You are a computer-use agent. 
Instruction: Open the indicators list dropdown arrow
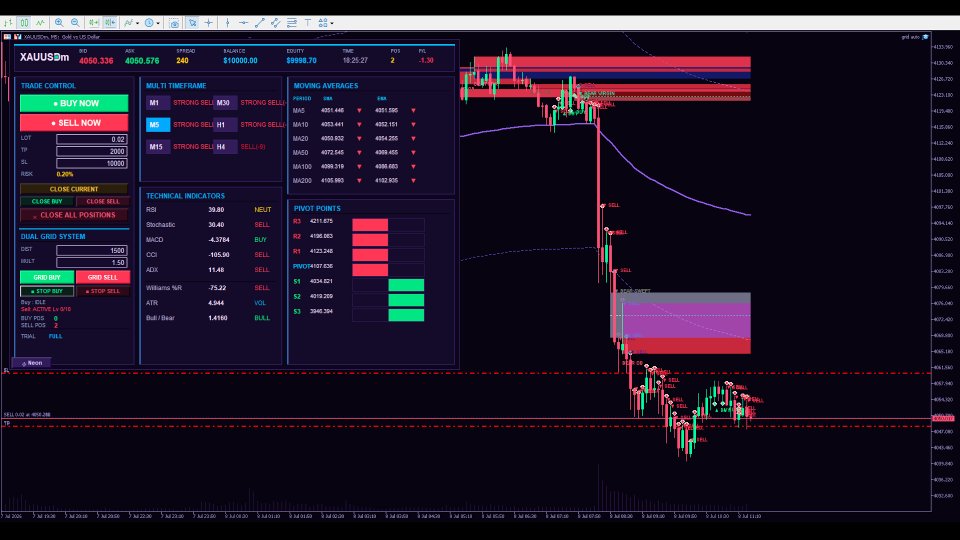pyautogui.click(x=137, y=23)
